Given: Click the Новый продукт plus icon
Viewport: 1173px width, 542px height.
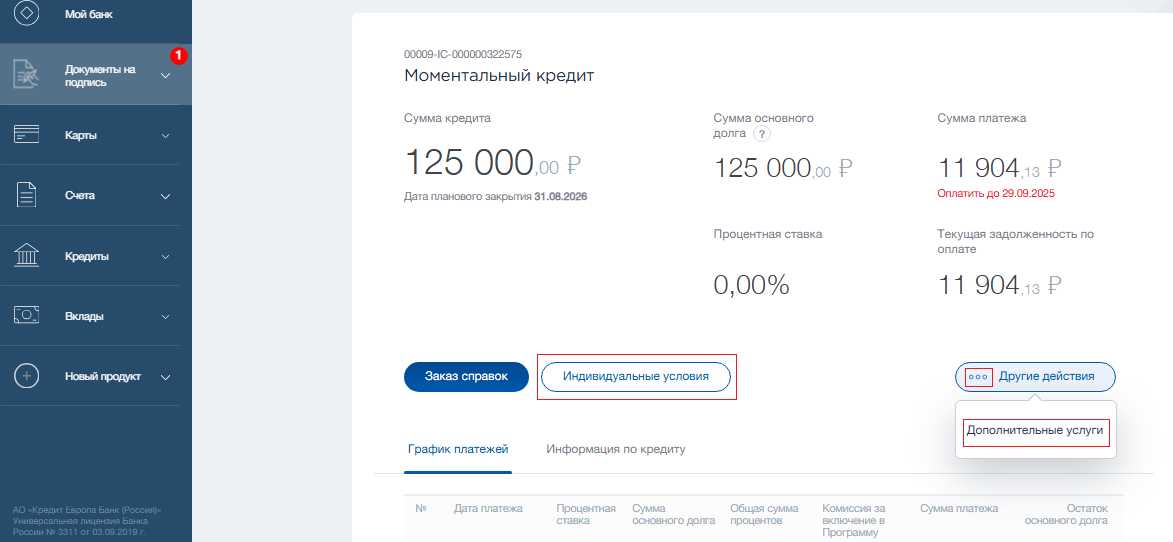Looking at the screenshot, I should pos(27,376).
